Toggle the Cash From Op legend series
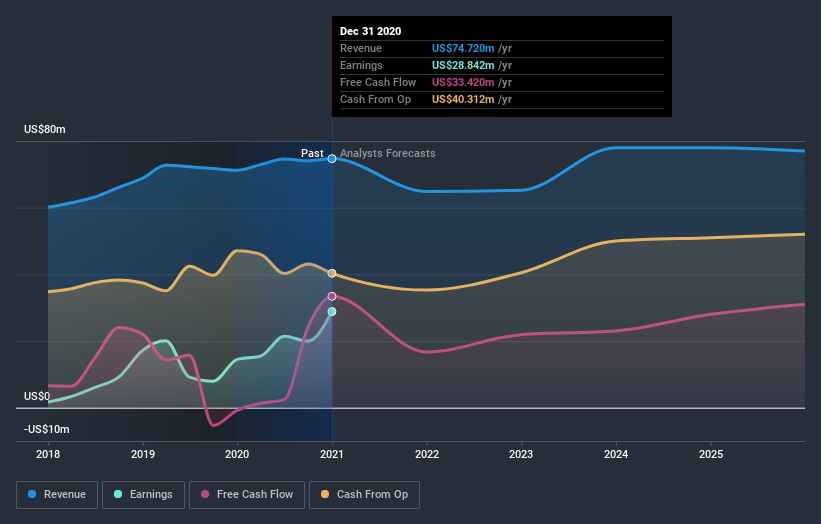Image resolution: width=821 pixels, height=524 pixels. pos(364,495)
